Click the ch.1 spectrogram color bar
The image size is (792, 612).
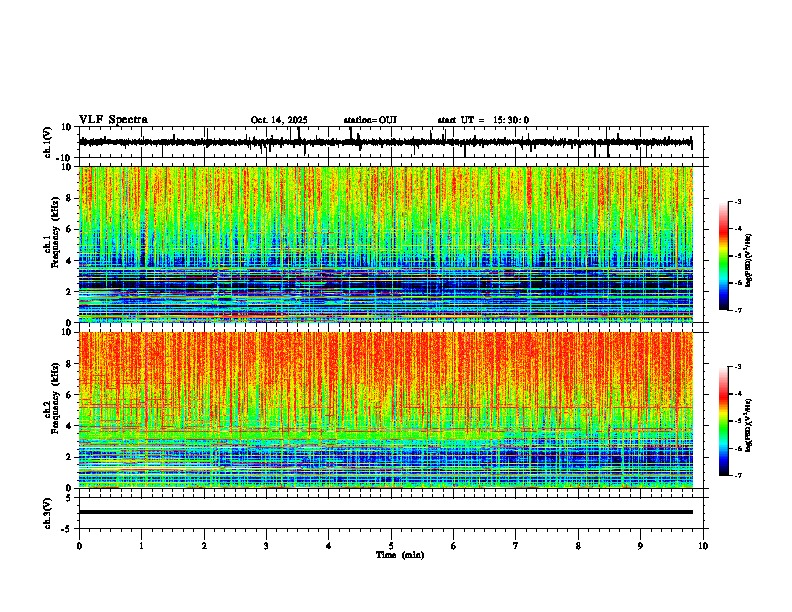coord(724,256)
